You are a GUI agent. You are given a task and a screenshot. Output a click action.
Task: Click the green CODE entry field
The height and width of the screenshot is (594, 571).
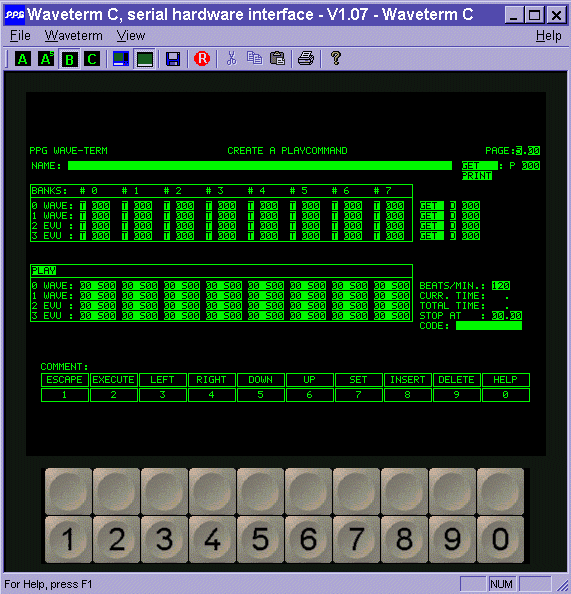(x=489, y=326)
